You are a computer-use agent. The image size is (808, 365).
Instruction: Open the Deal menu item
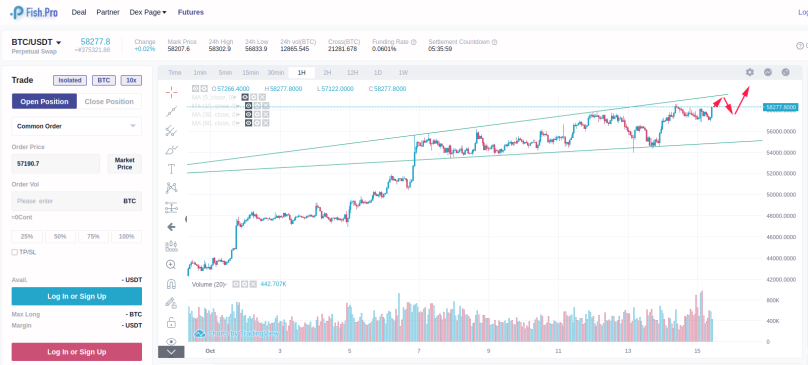coord(79,12)
